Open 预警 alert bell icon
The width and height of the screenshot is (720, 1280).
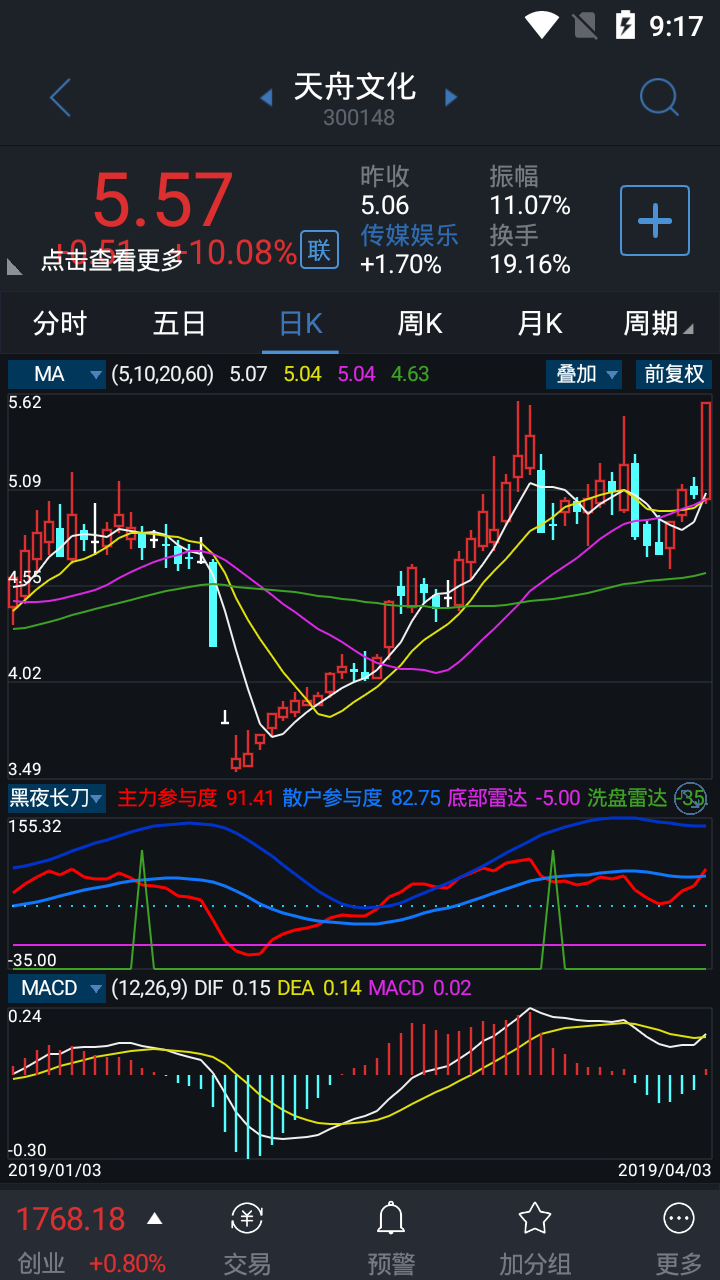(391, 1219)
